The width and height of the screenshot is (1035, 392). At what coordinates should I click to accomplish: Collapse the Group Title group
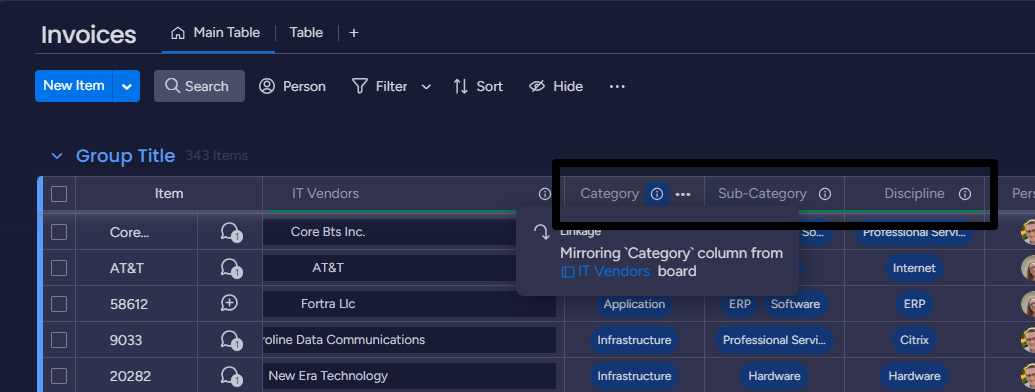point(57,156)
